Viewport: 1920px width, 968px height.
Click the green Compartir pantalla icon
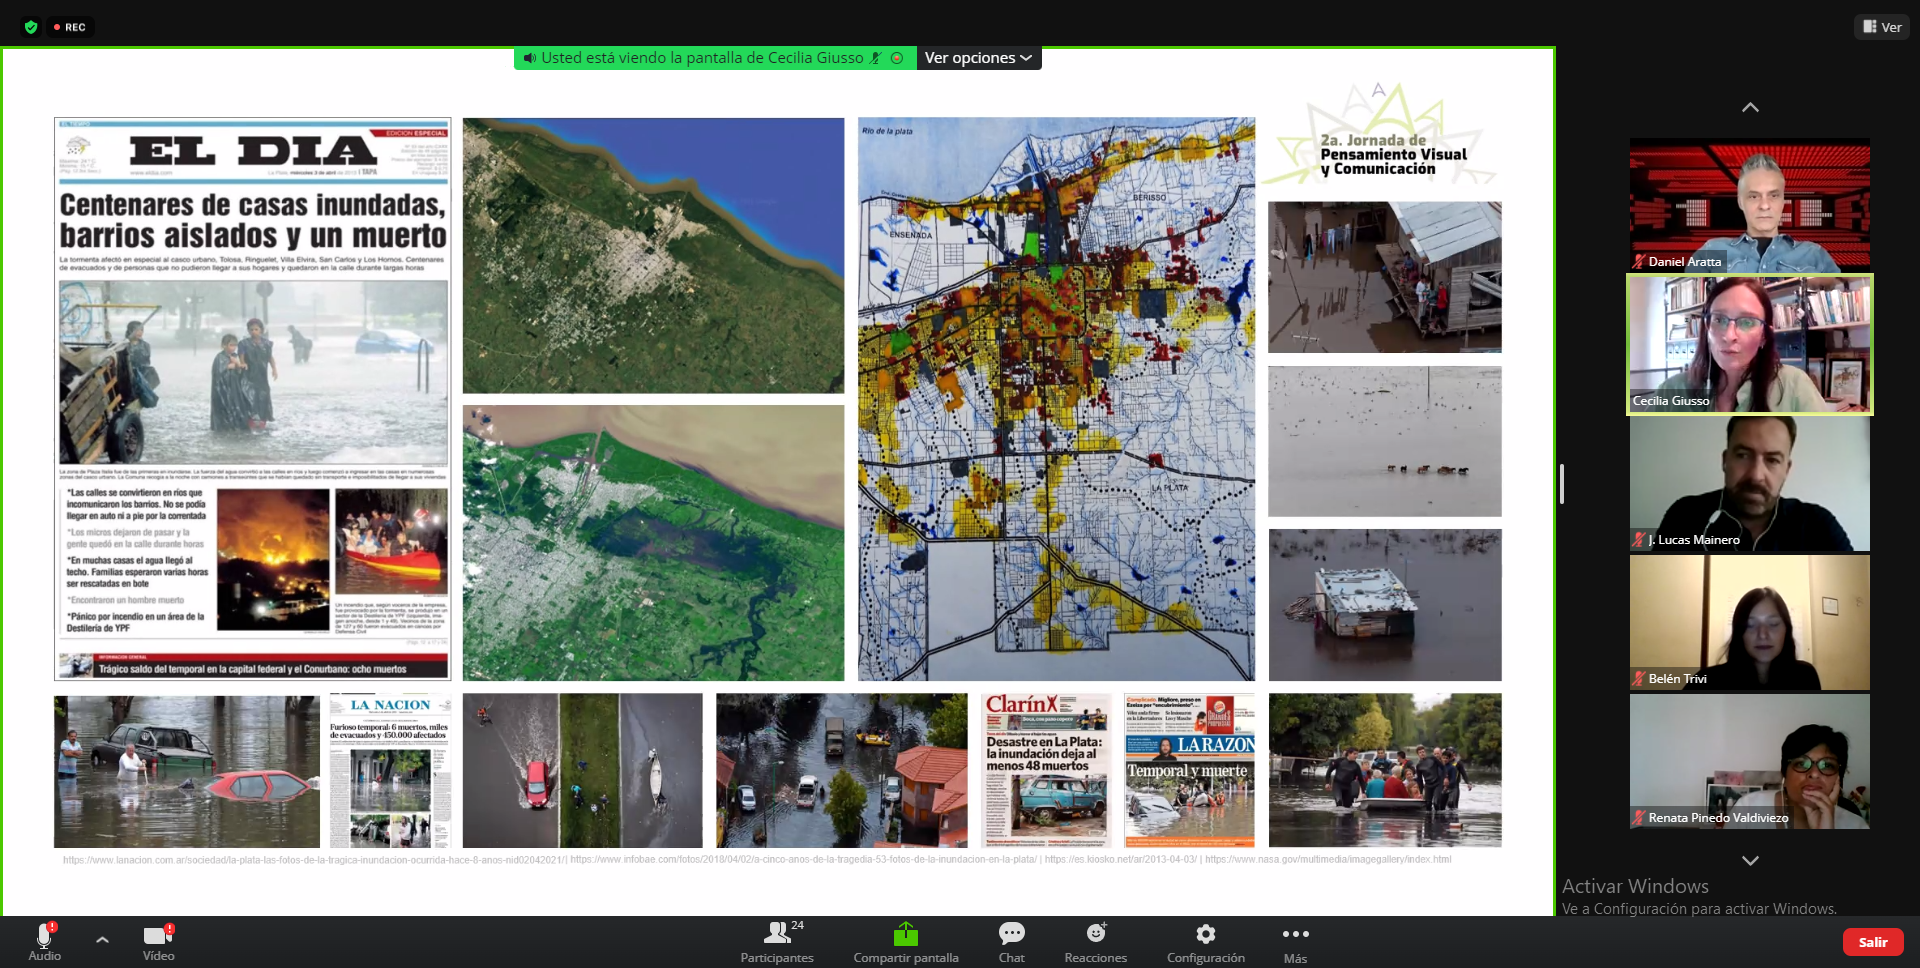(x=906, y=934)
